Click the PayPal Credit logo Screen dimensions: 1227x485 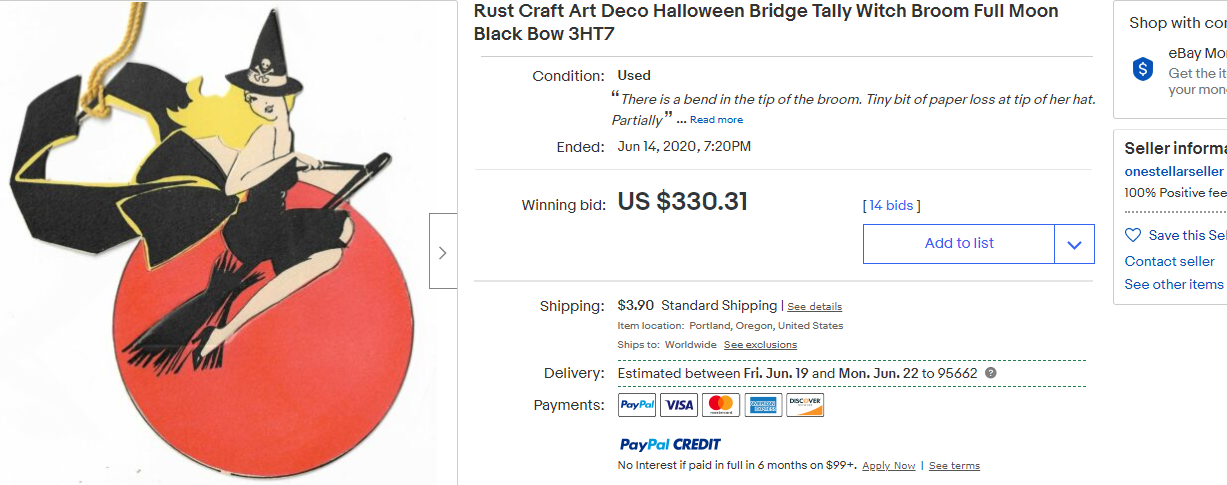(x=670, y=444)
